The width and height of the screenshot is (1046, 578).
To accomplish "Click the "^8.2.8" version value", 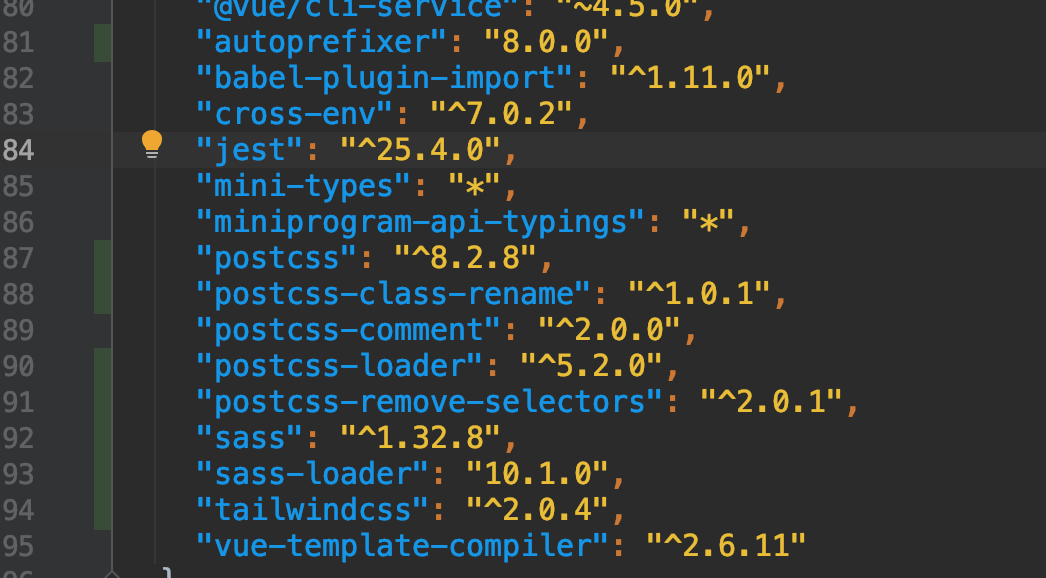I will 465,258.
